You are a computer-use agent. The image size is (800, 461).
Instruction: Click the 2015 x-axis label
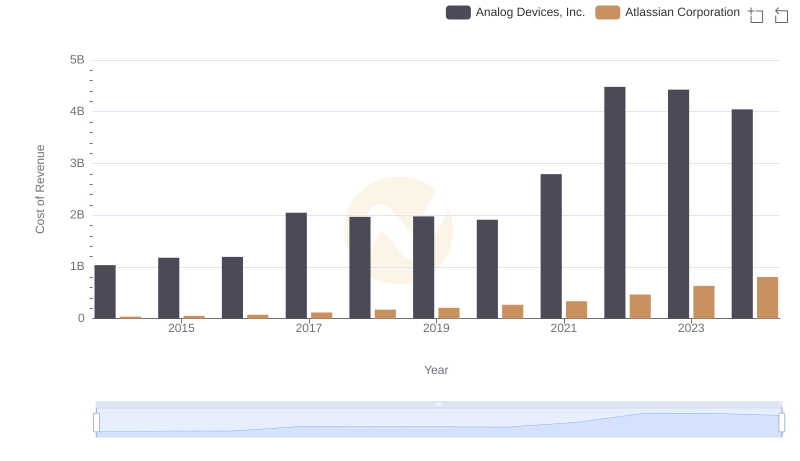point(181,328)
